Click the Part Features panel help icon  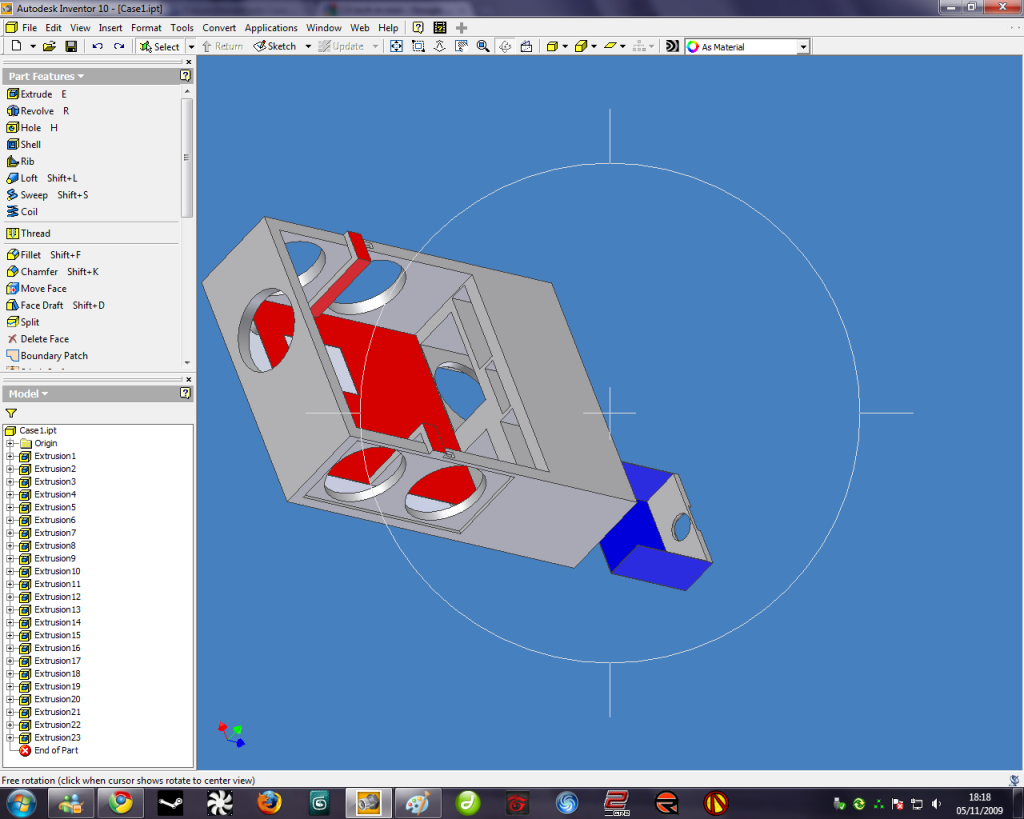coord(185,76)
